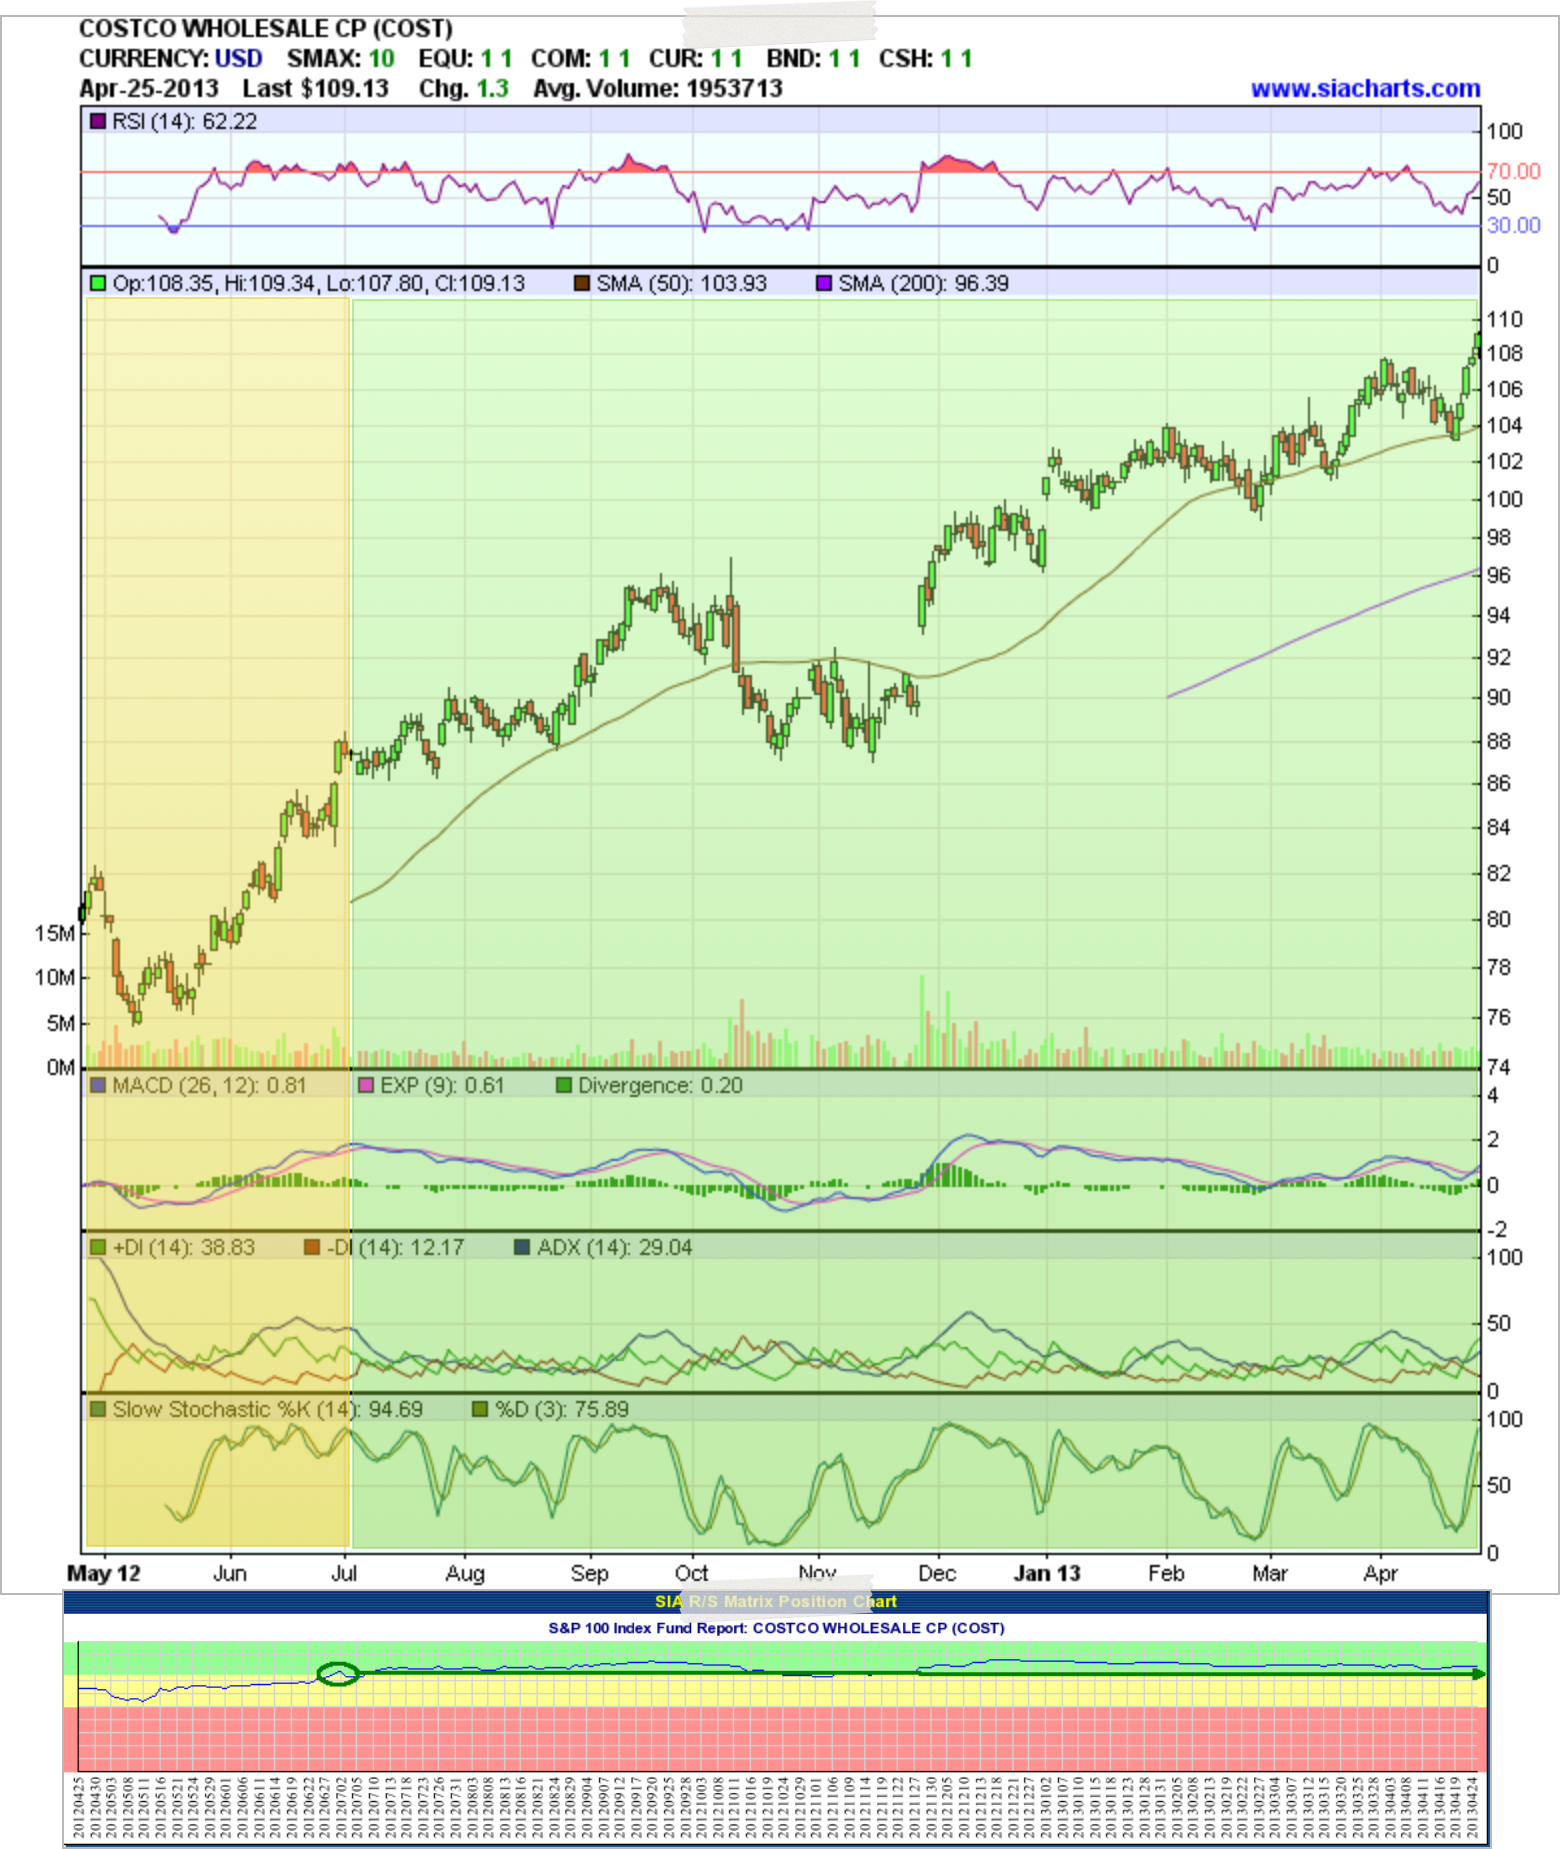The width and height of the screenshot is (1560, 1849).
Task: Click the COSTCO WHOLESALE CP (COST) chart title
Action: coord(266,29)
